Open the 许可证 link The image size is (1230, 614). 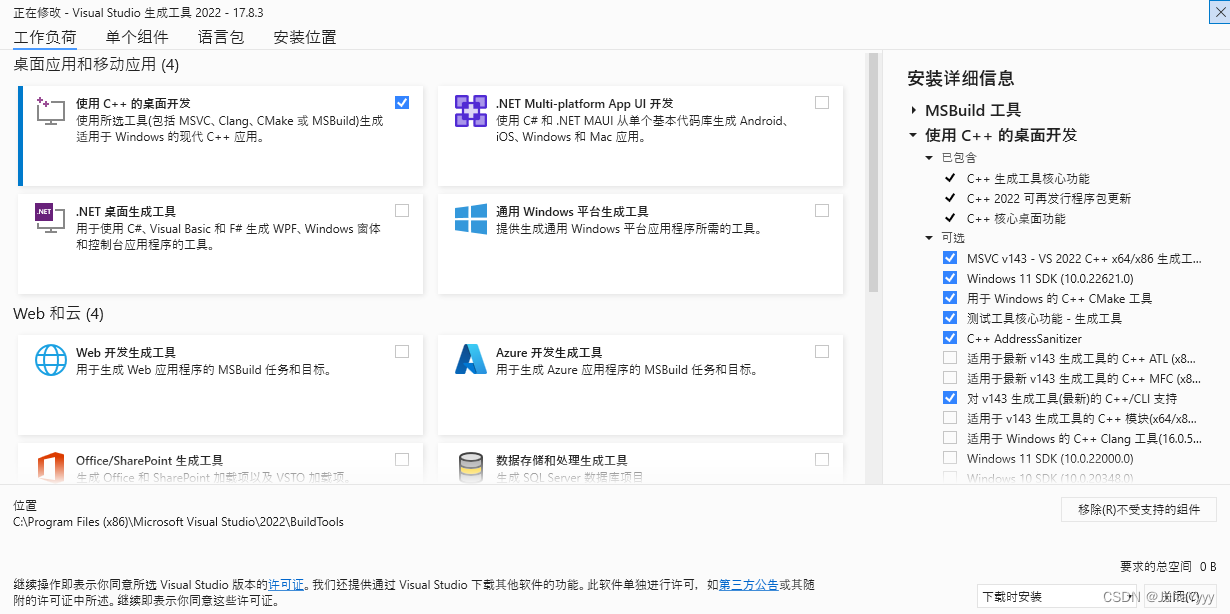coord(286,586)
